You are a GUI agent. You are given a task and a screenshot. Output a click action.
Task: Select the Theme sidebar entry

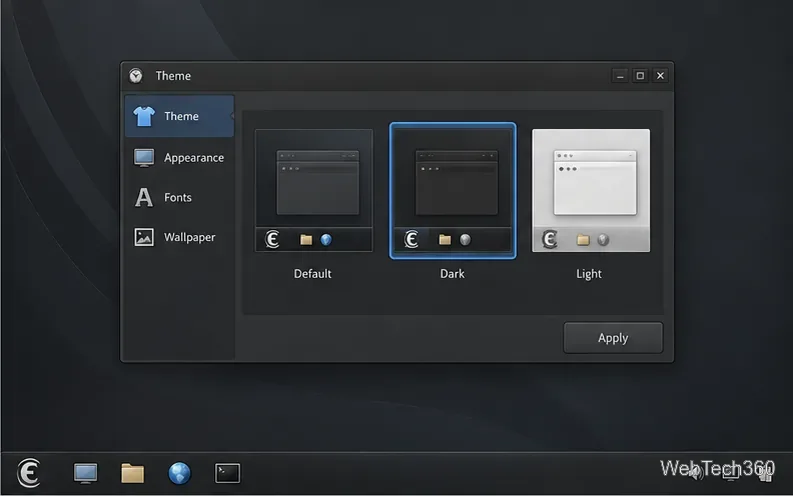pyautogui.click(x=180, y=116)
